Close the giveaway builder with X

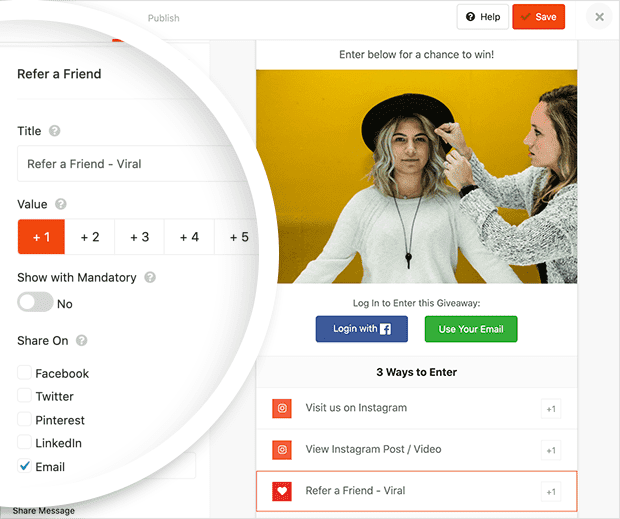tap(599, 17)
